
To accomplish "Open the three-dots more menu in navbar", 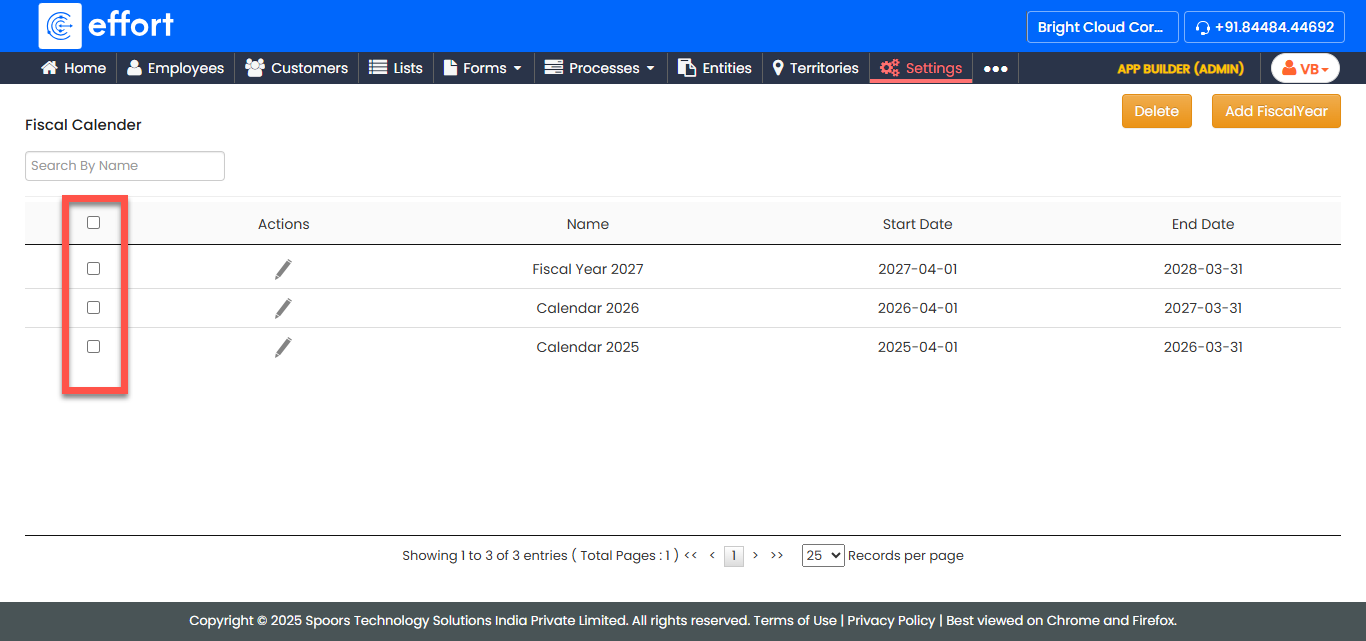I will [x=995, y=68].
